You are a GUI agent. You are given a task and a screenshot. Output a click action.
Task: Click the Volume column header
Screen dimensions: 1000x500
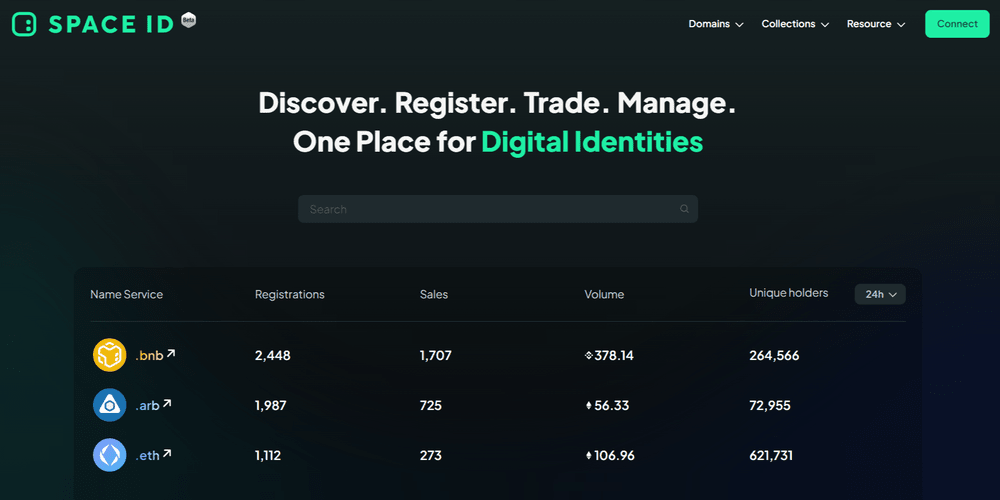[604, 295]
